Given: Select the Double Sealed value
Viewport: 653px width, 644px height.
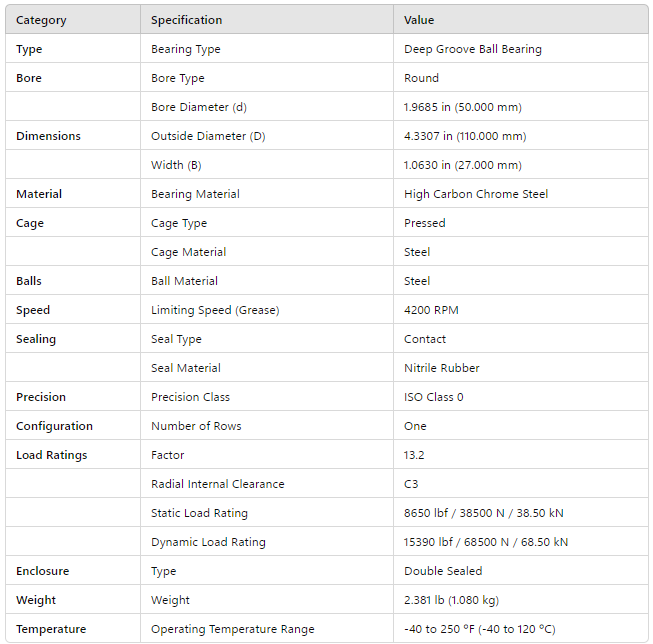Looking at the screenshot, I should [x=443, y=571].
